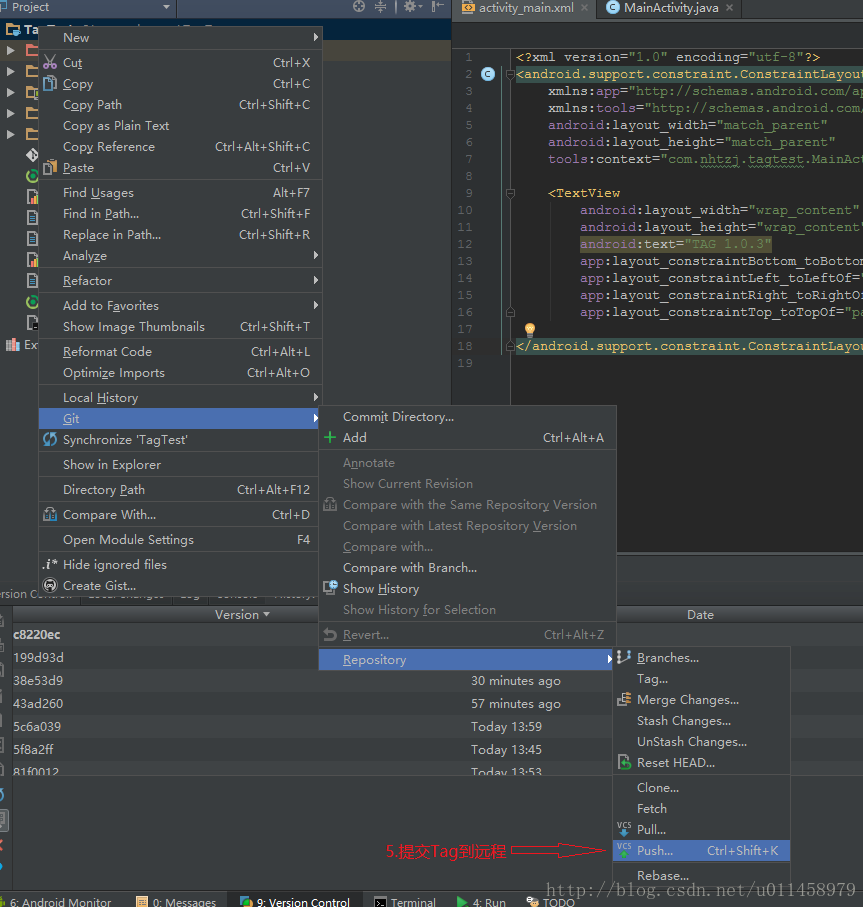The image size is (863, 907).
Task: Choose Tag... from the Repository submenu
Action: [652, 679]
